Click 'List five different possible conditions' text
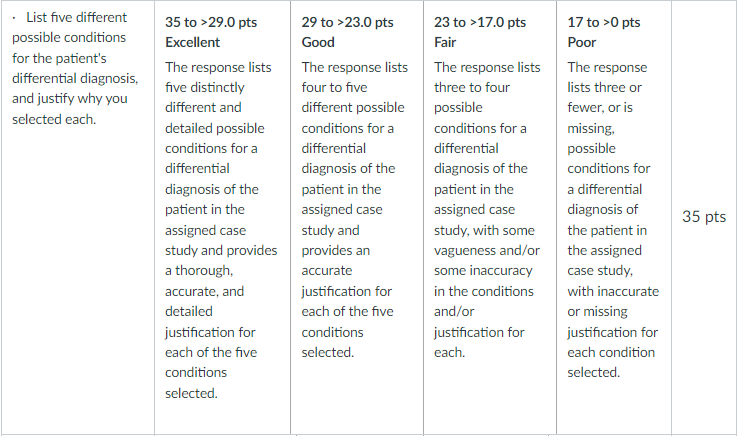740x436 pixels. pyautogui.click(x=69, y=27)
